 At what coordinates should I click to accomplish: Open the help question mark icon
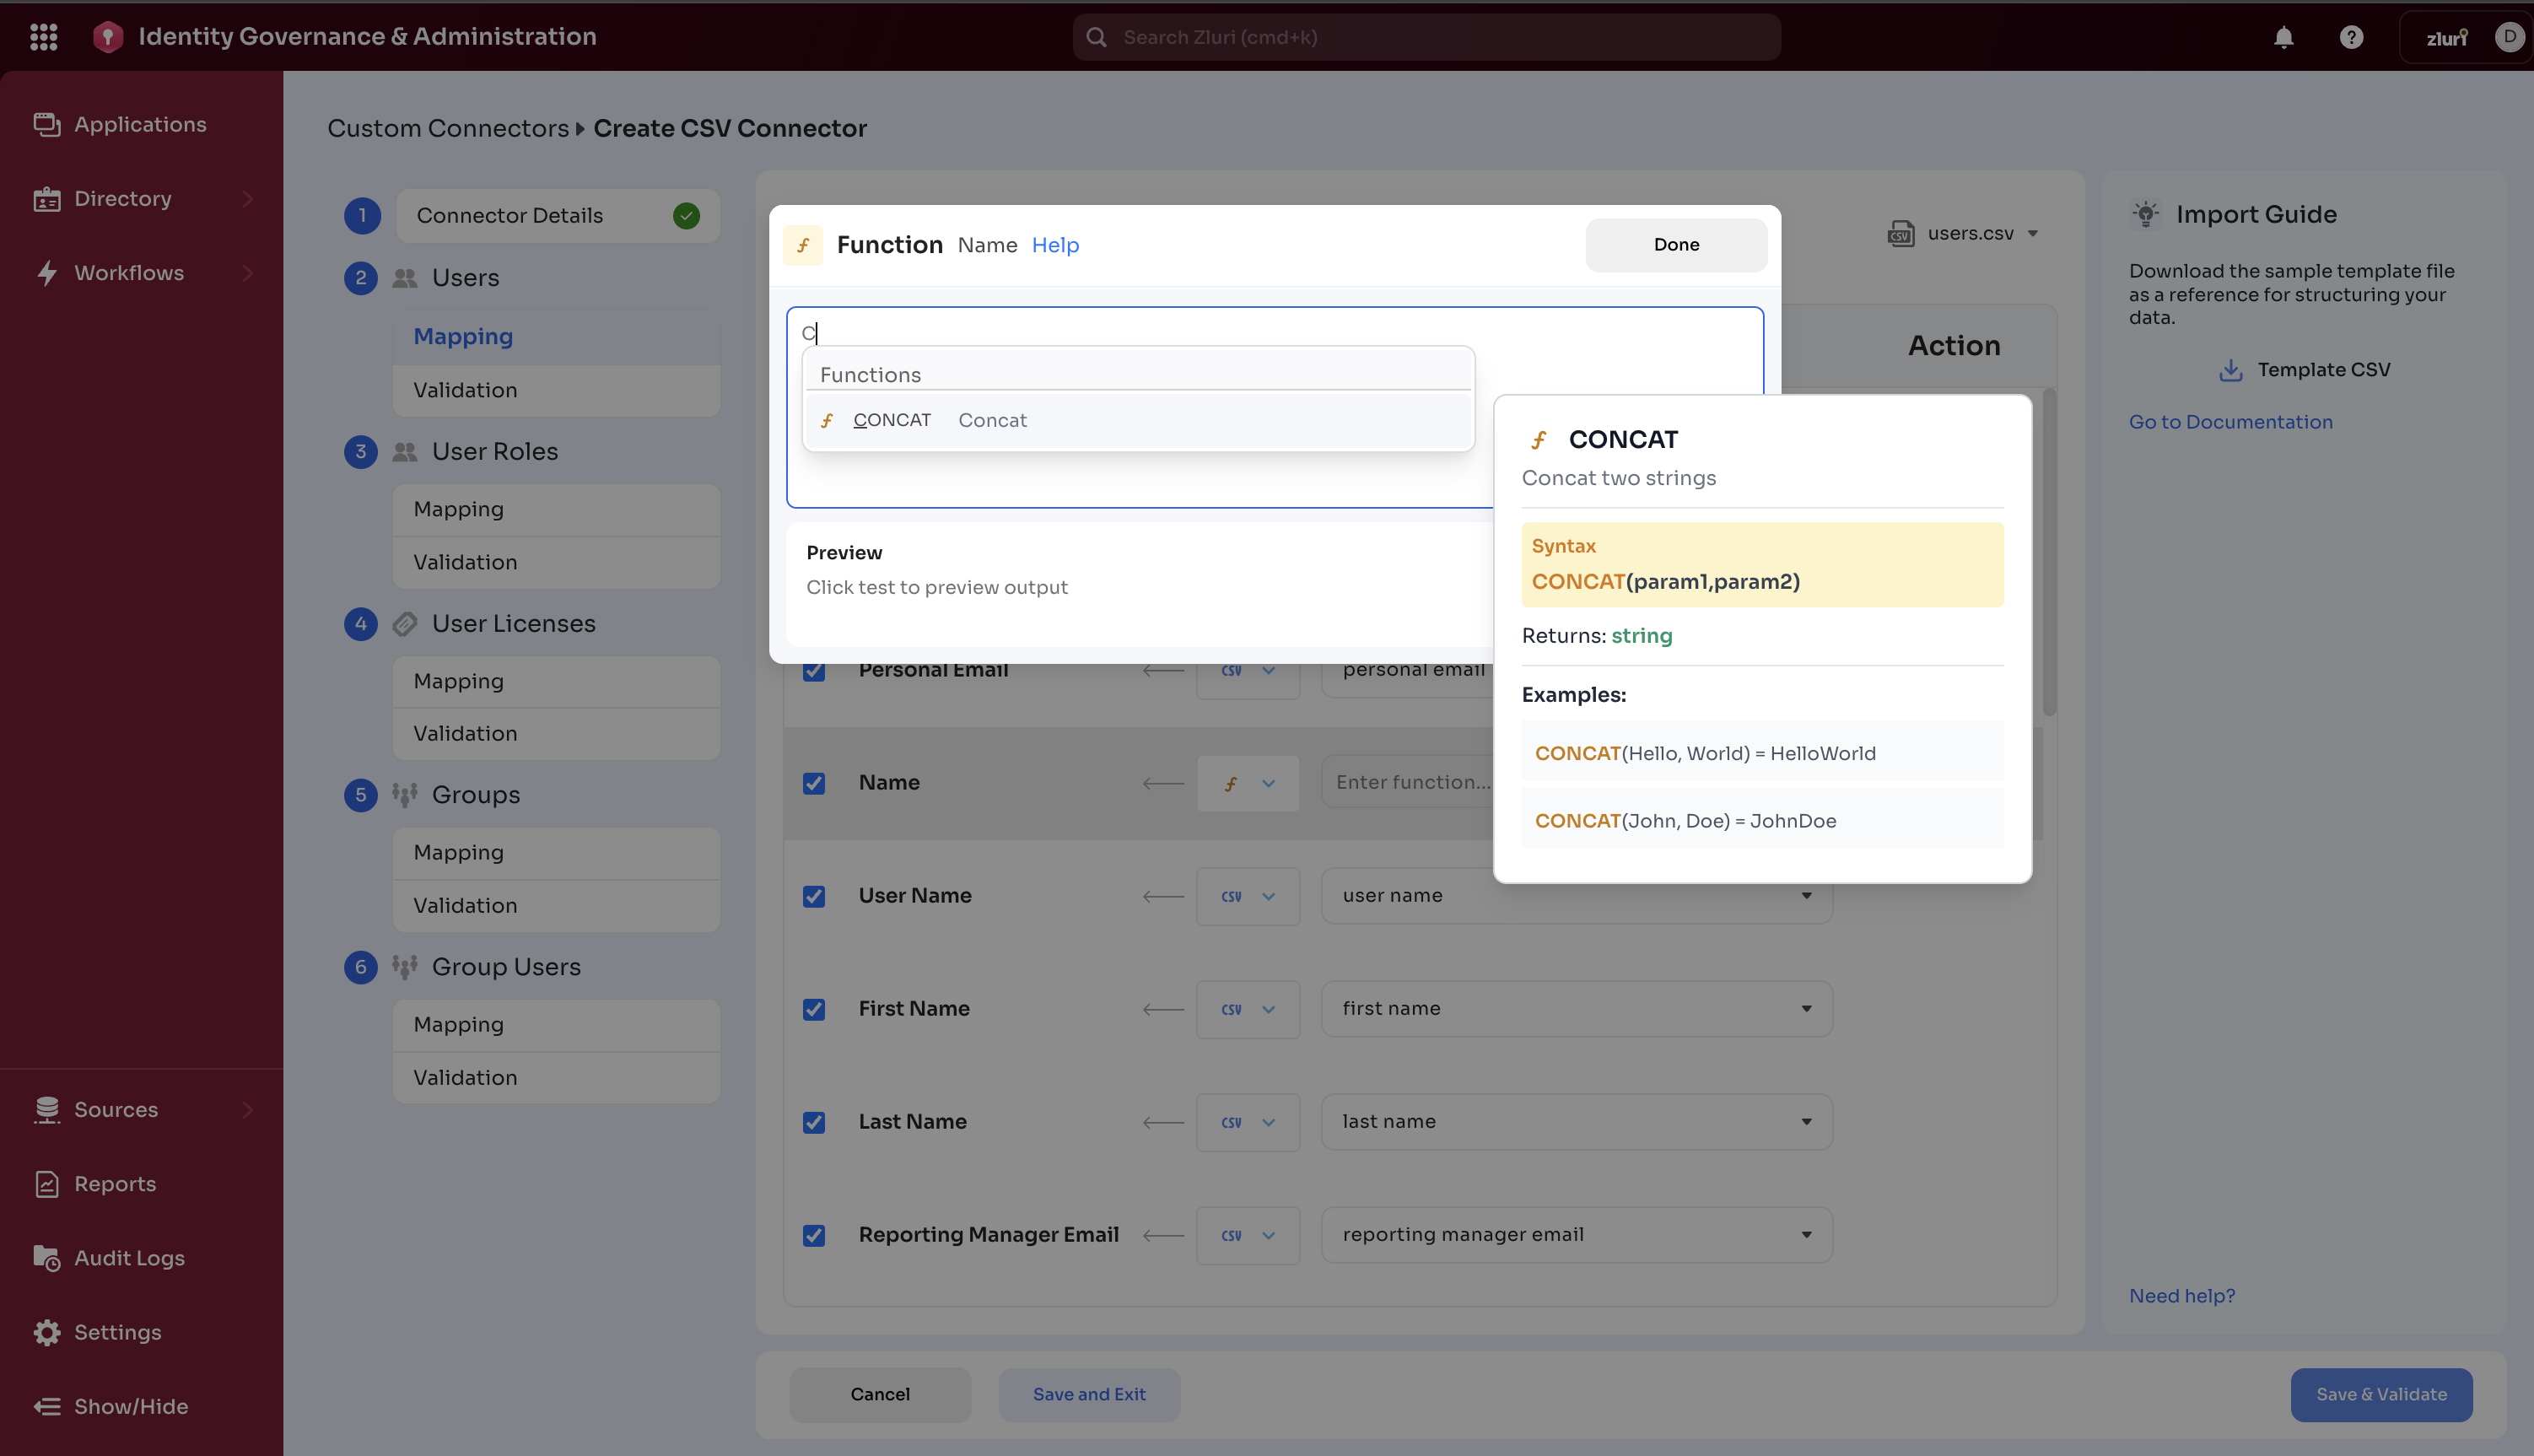tap(2351, 37)
